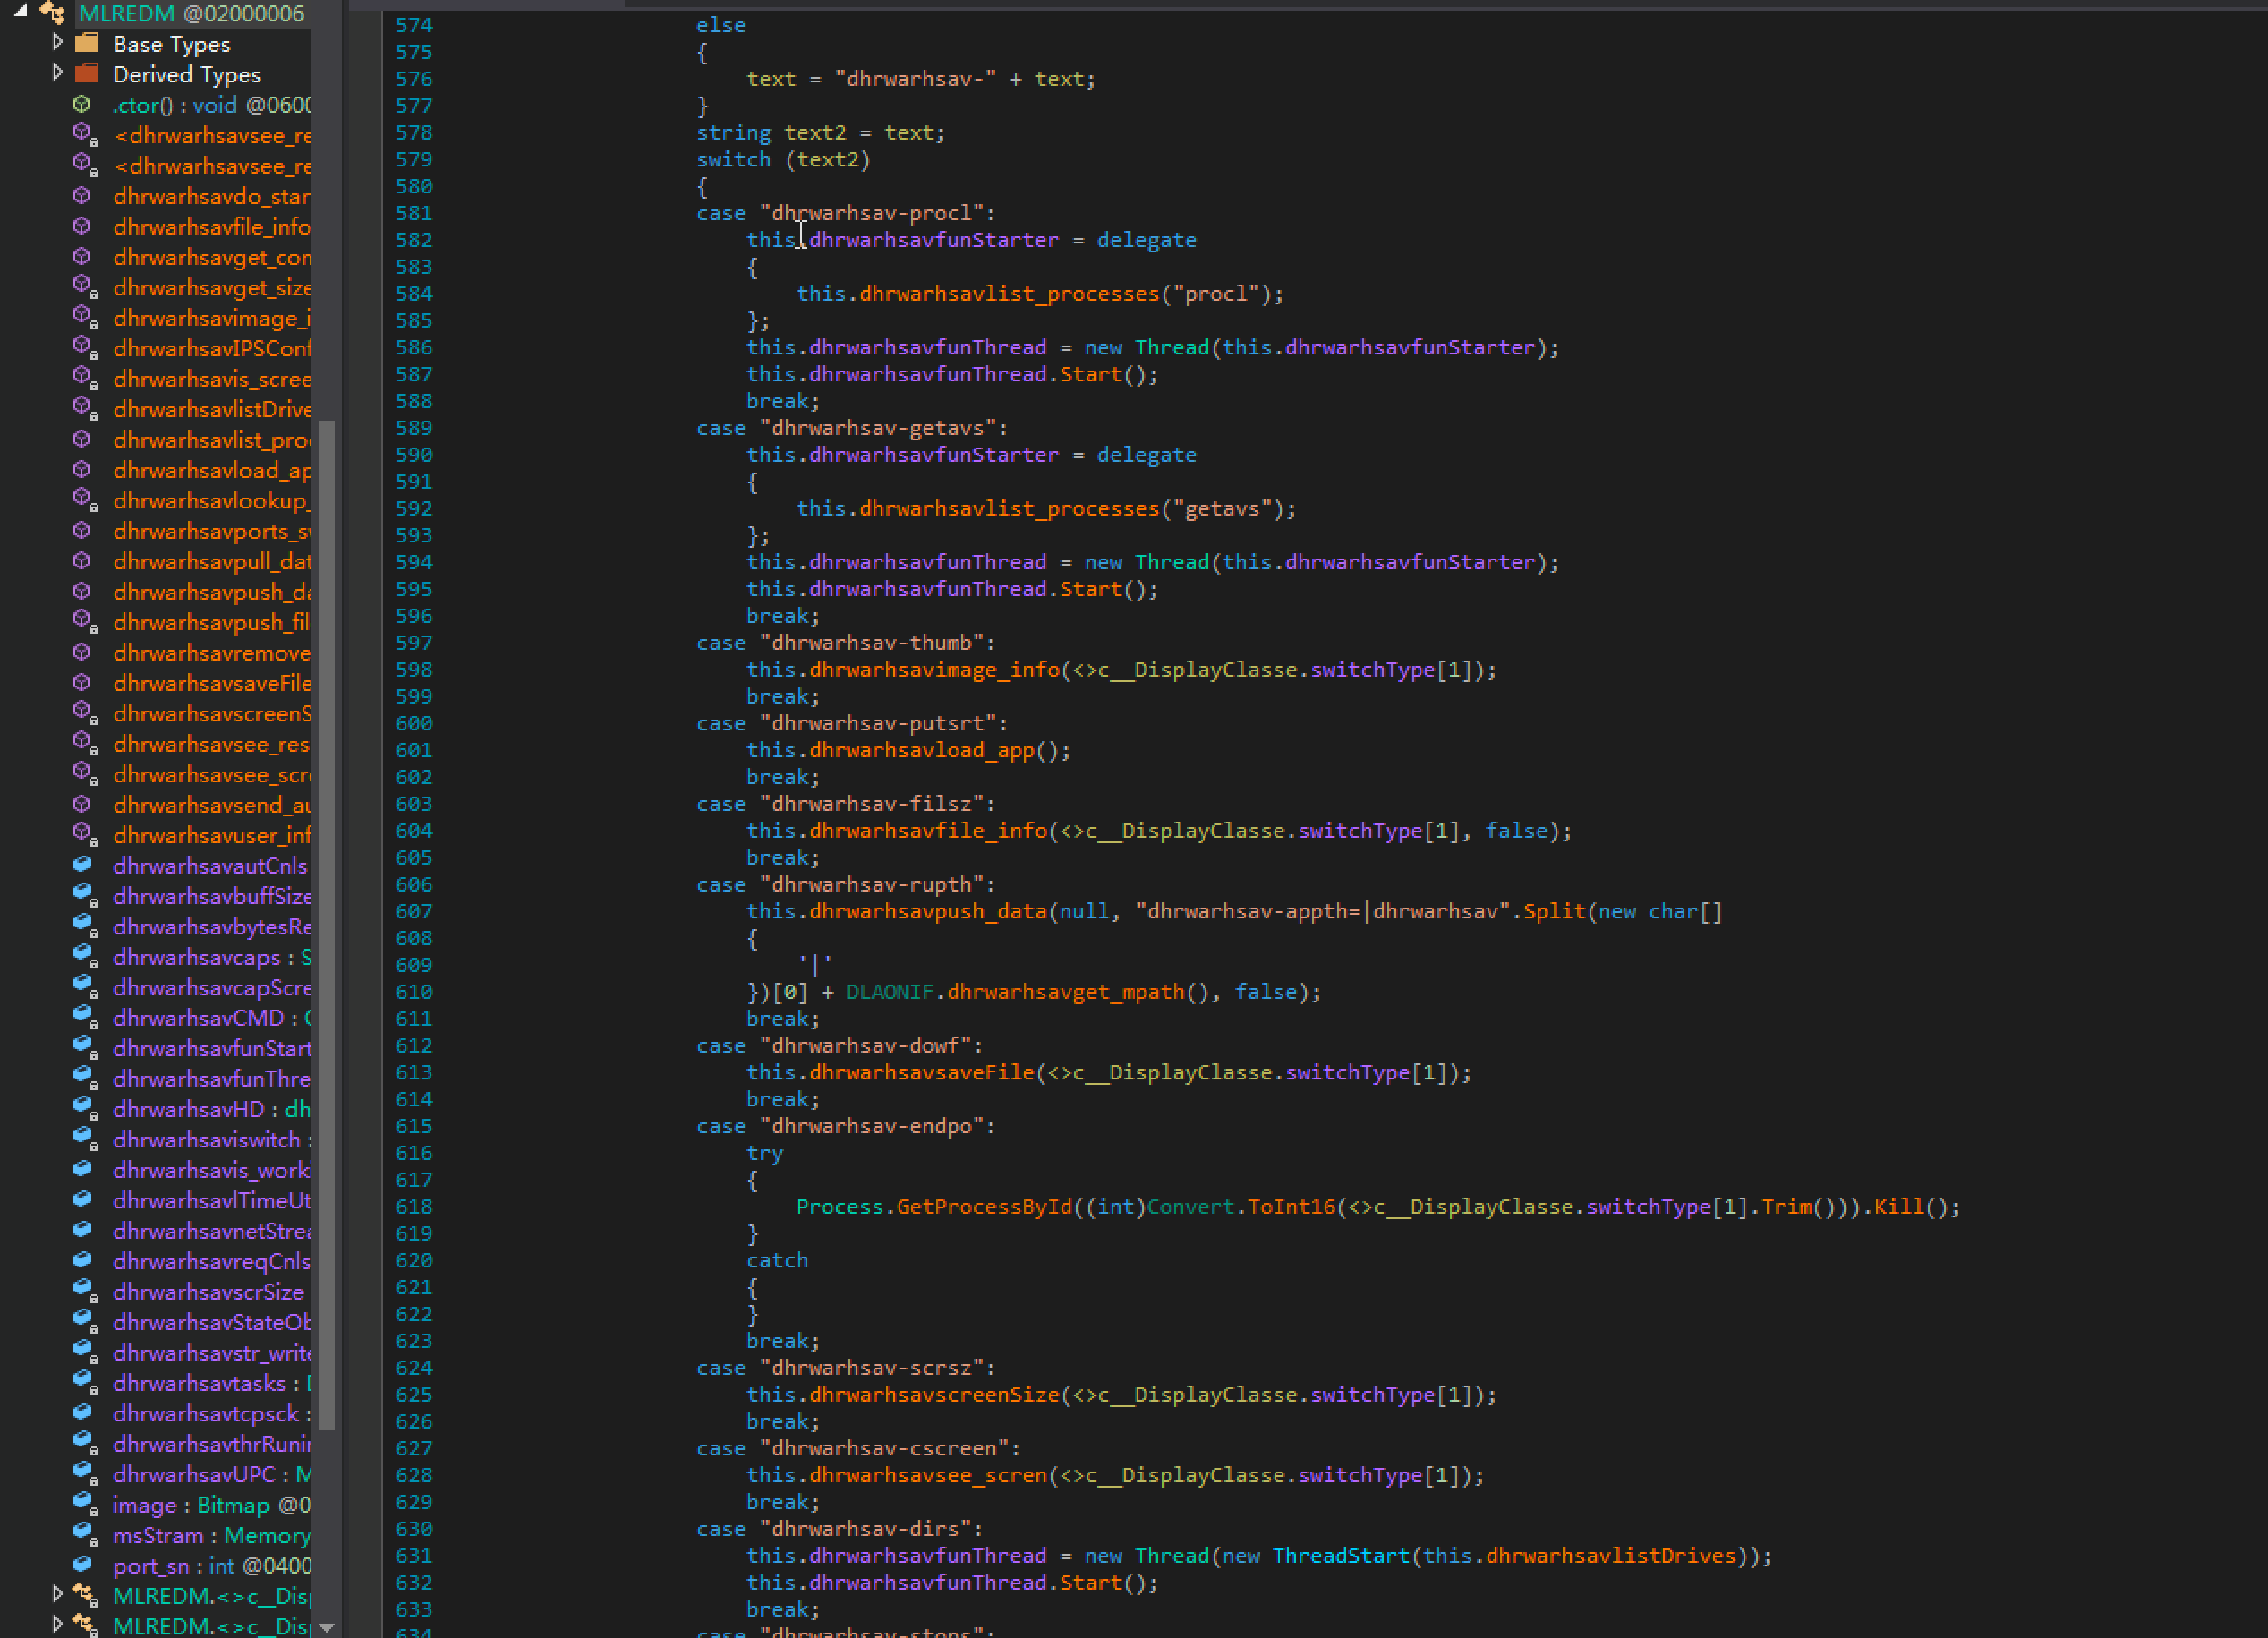Open dhrwarhsavsaveFile reference on line 613
2268x1638 pixels.
(x=921, y=1072)
